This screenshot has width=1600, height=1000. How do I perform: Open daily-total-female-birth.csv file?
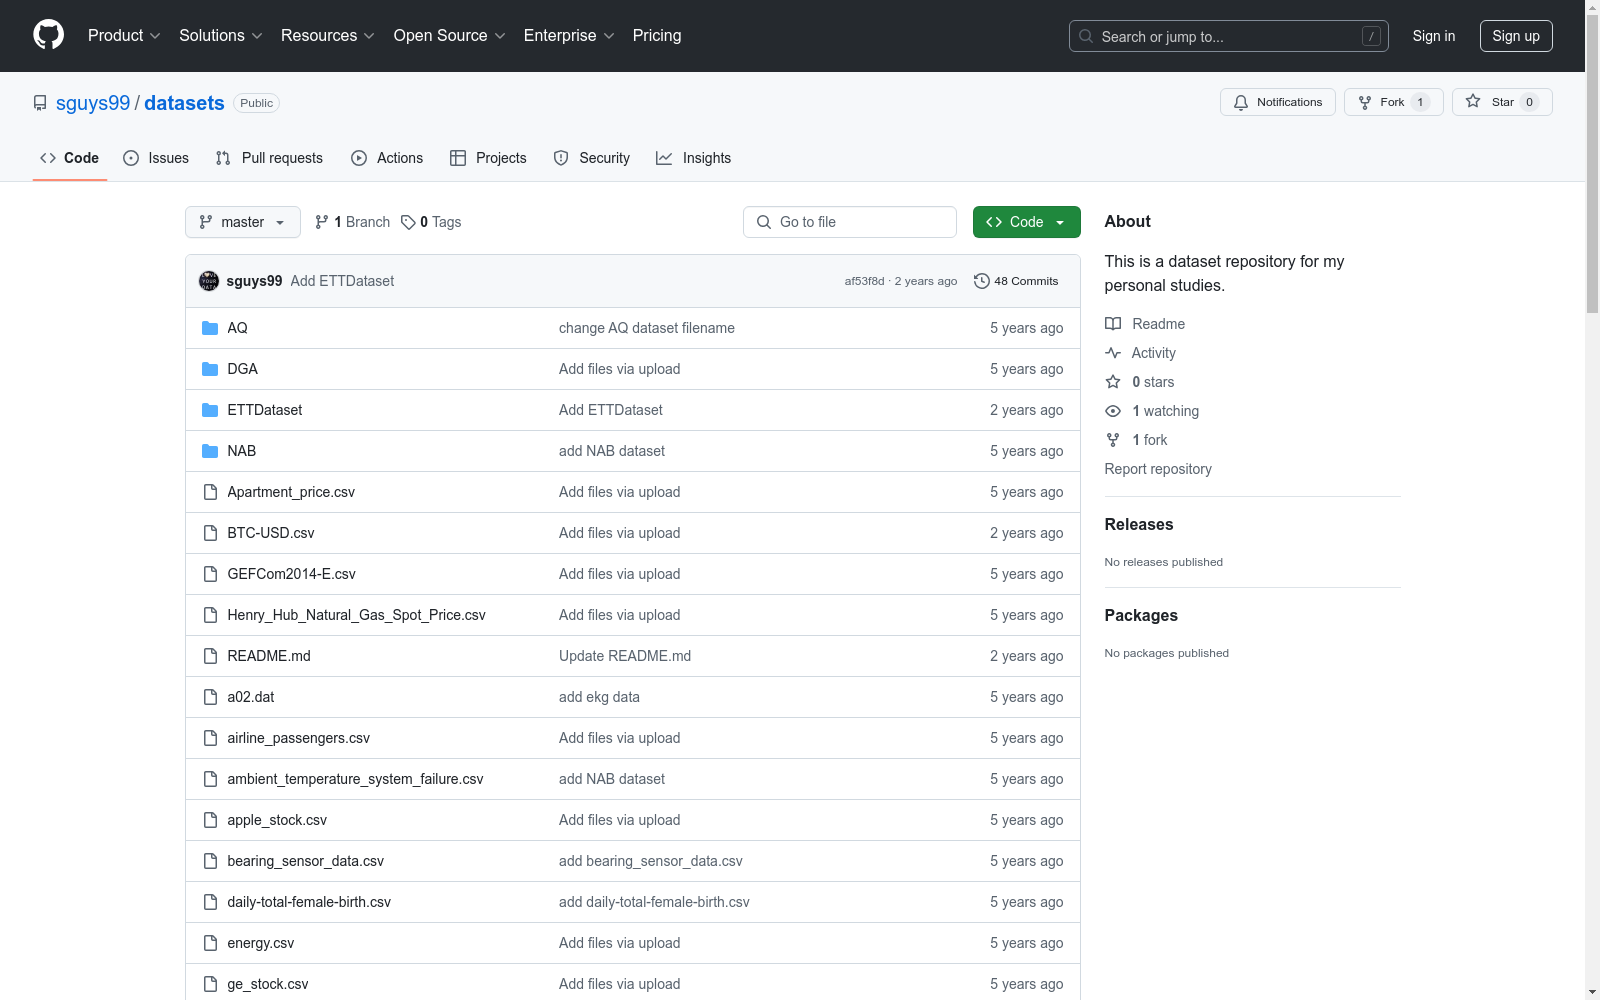click(x=309, y=902)
